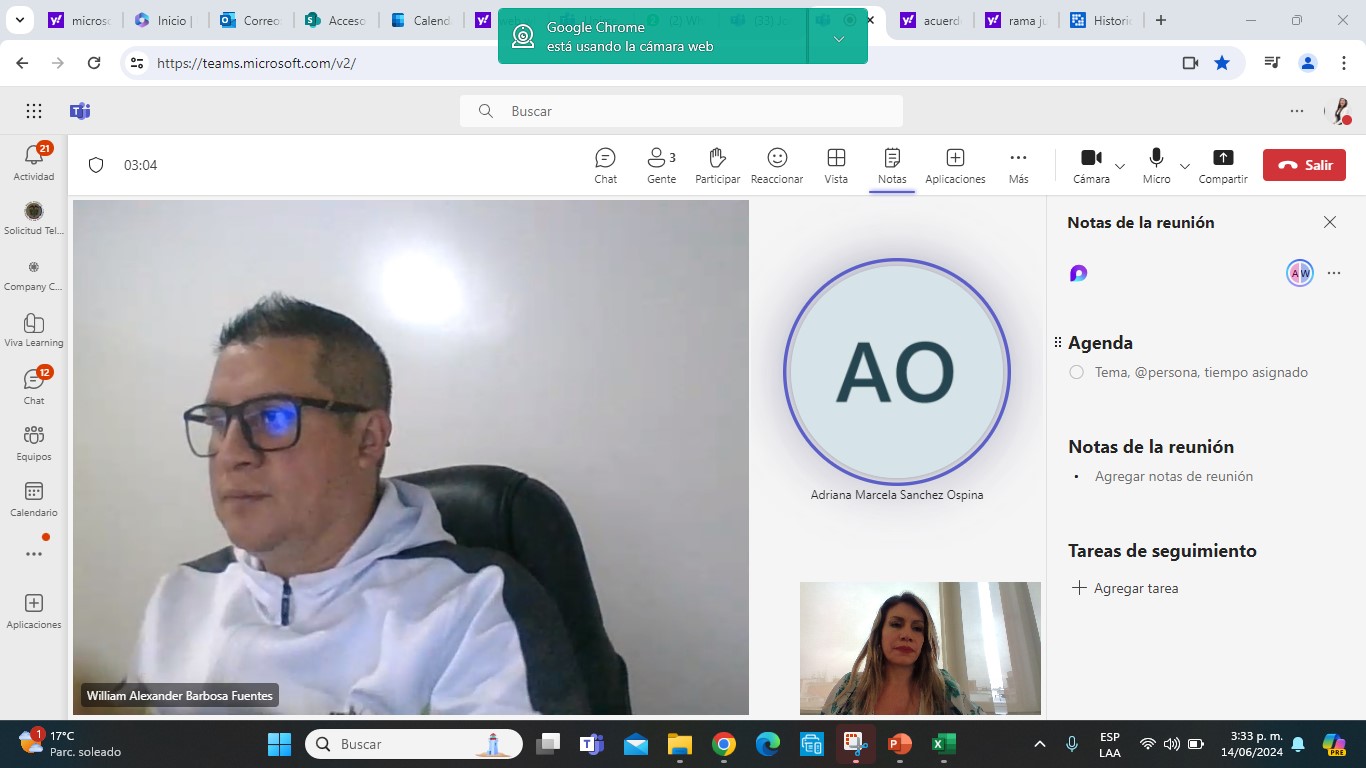The image size is (1366, 768).
Task: Select the Notas tab
Action: coord(892,166)
